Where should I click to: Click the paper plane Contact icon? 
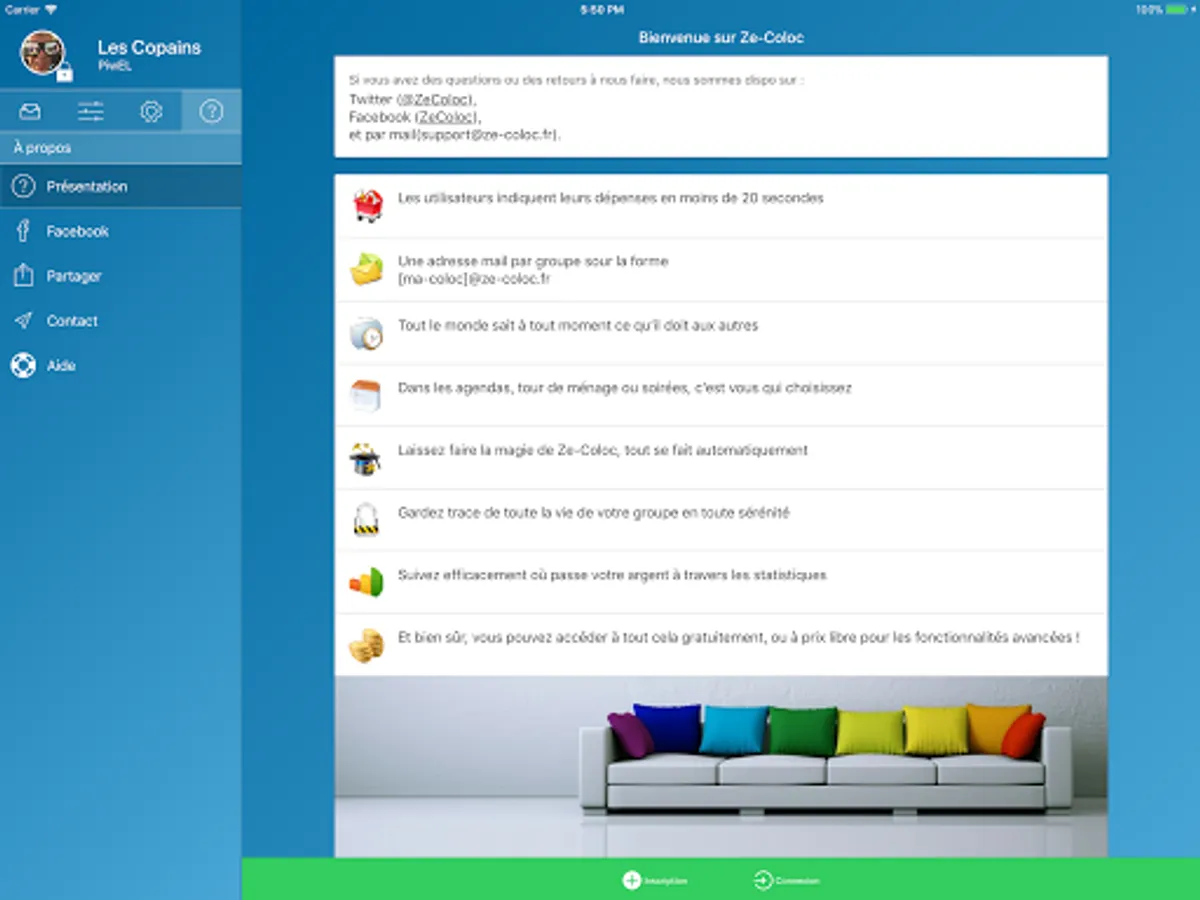(23, 321)
